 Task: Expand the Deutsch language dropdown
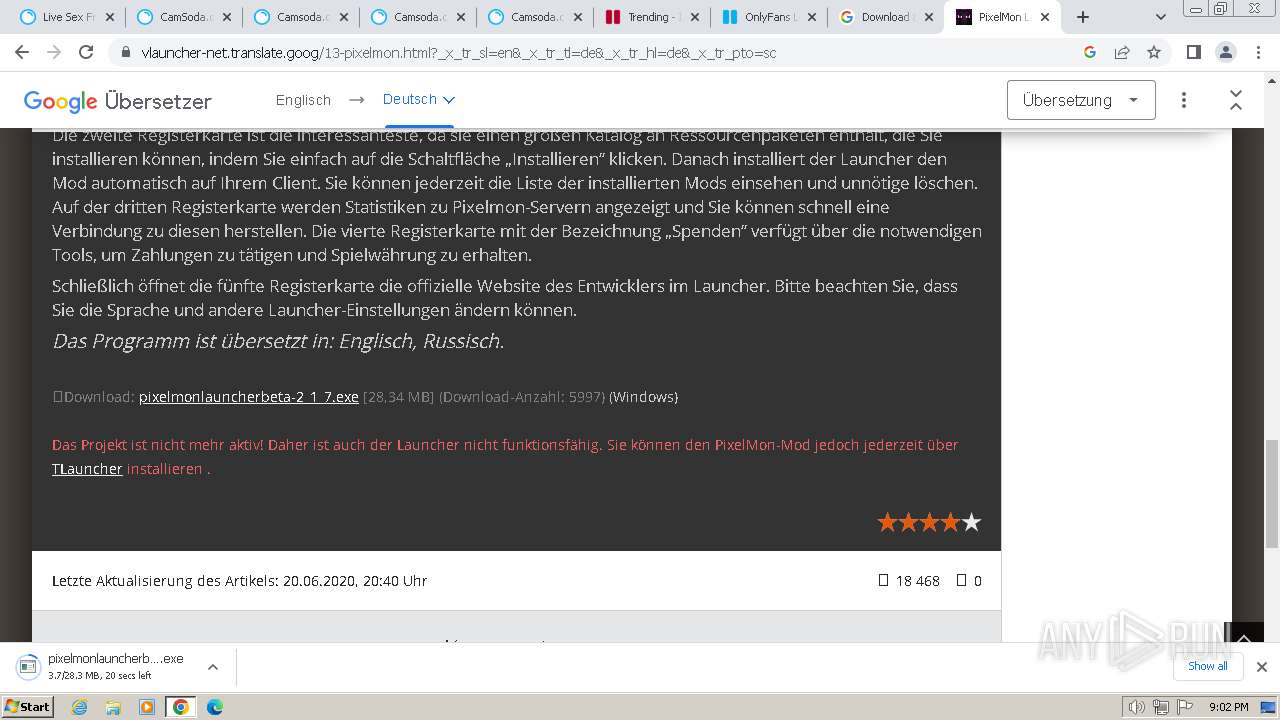click(419, 99)
